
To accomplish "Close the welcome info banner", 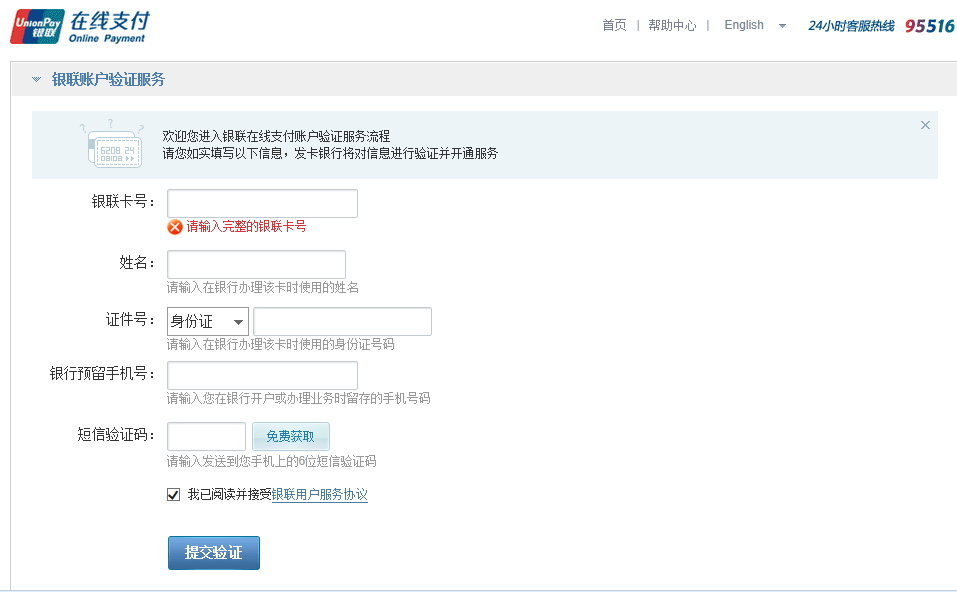I will pyautogui.click(x=925, y=125).
